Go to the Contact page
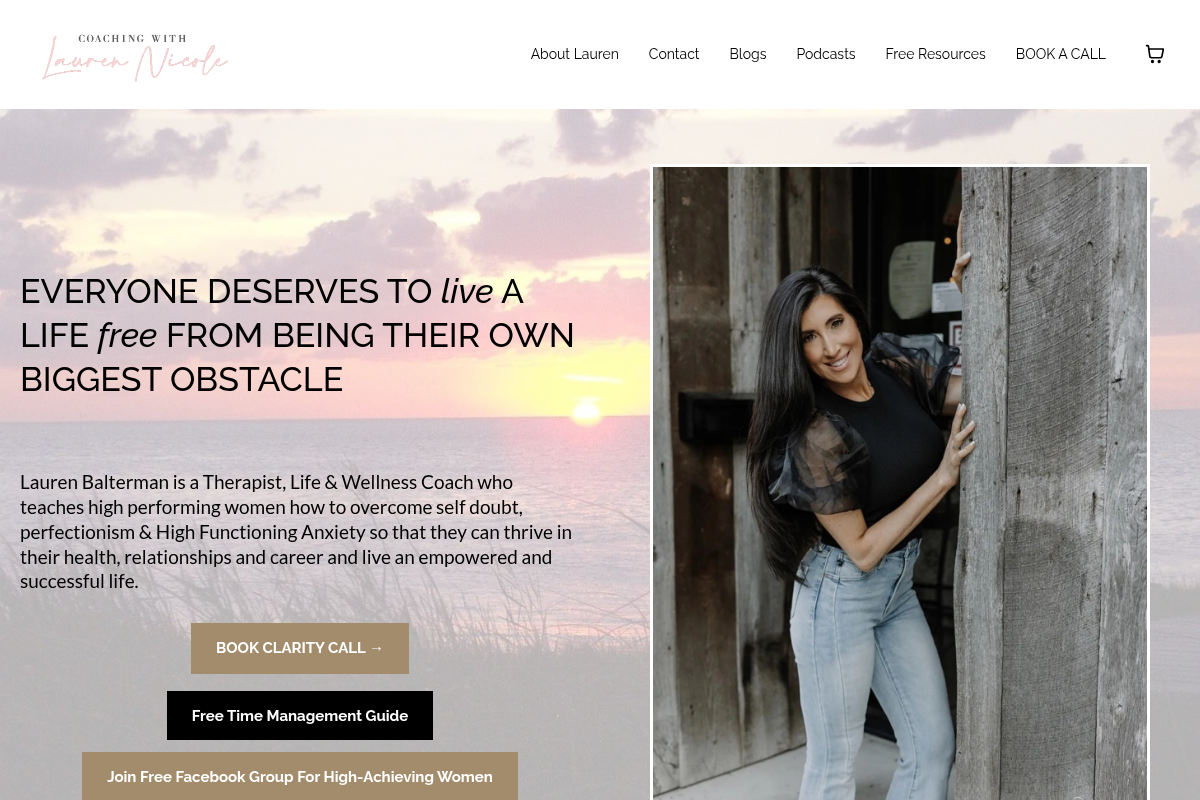The width and height of the screenshot is (1200, 800). 673,54
